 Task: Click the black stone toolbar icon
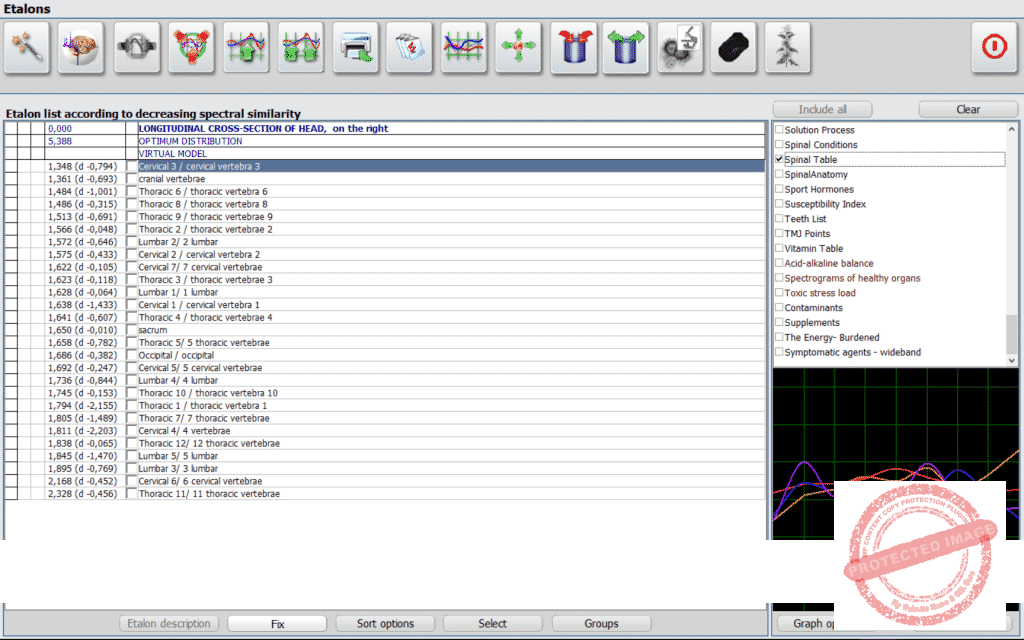coord(734,47)
